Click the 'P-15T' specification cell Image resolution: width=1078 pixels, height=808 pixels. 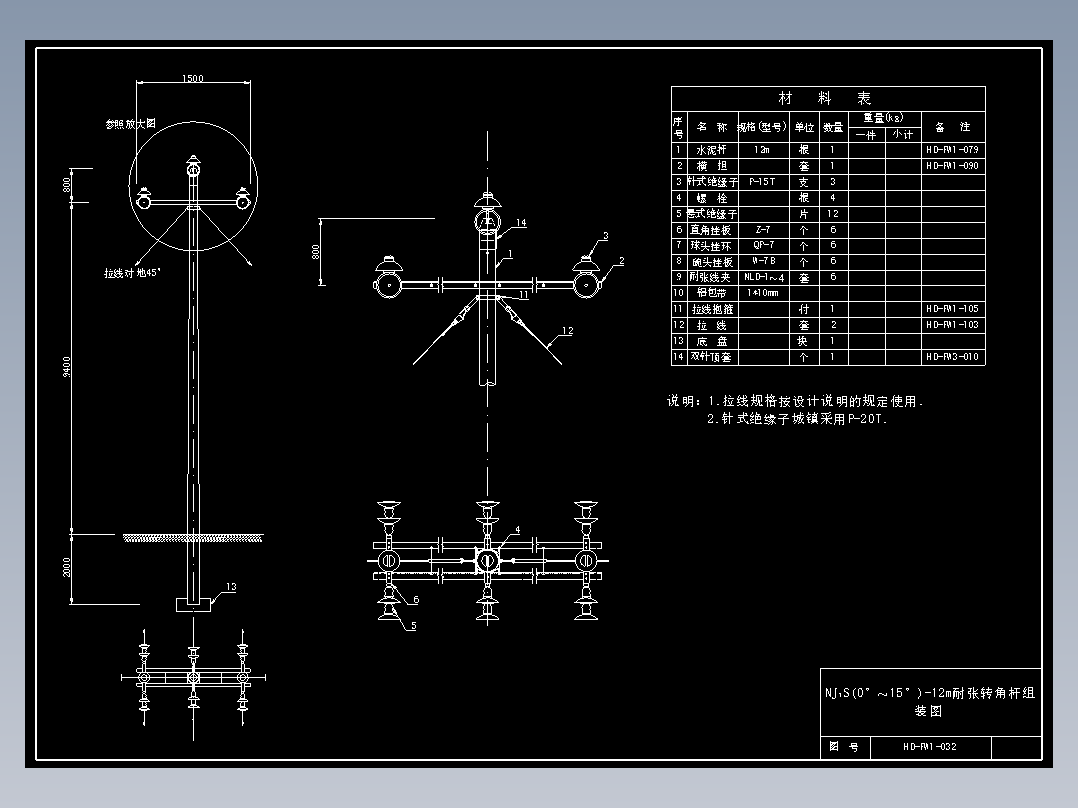click(x=762, y=182)
